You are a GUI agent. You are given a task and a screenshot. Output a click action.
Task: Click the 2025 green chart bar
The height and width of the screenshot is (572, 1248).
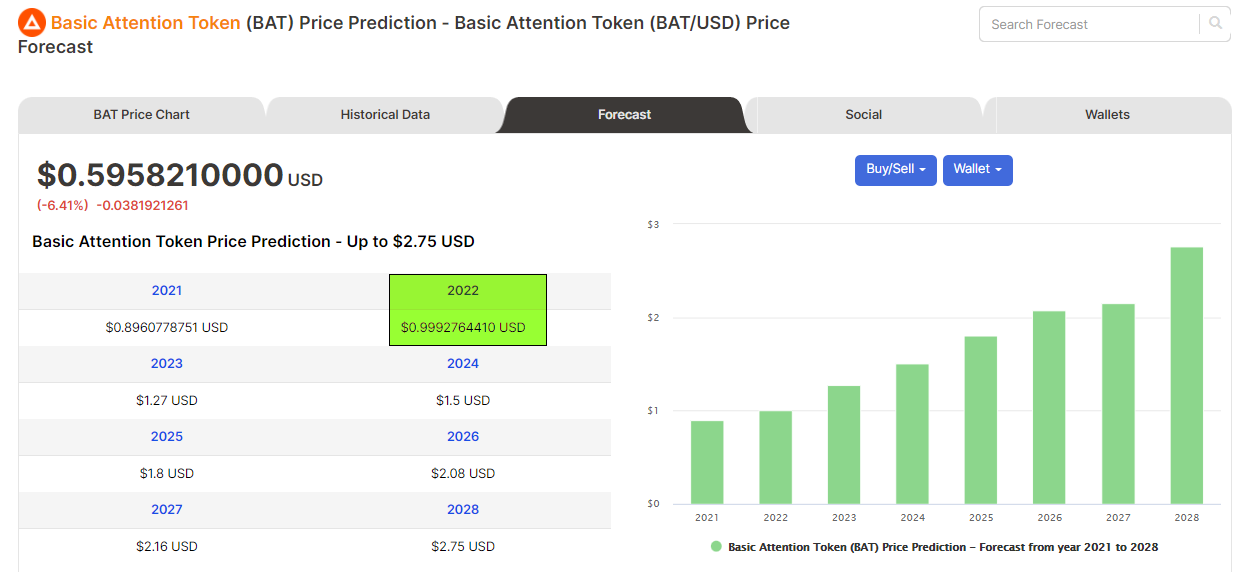[981, 420]
